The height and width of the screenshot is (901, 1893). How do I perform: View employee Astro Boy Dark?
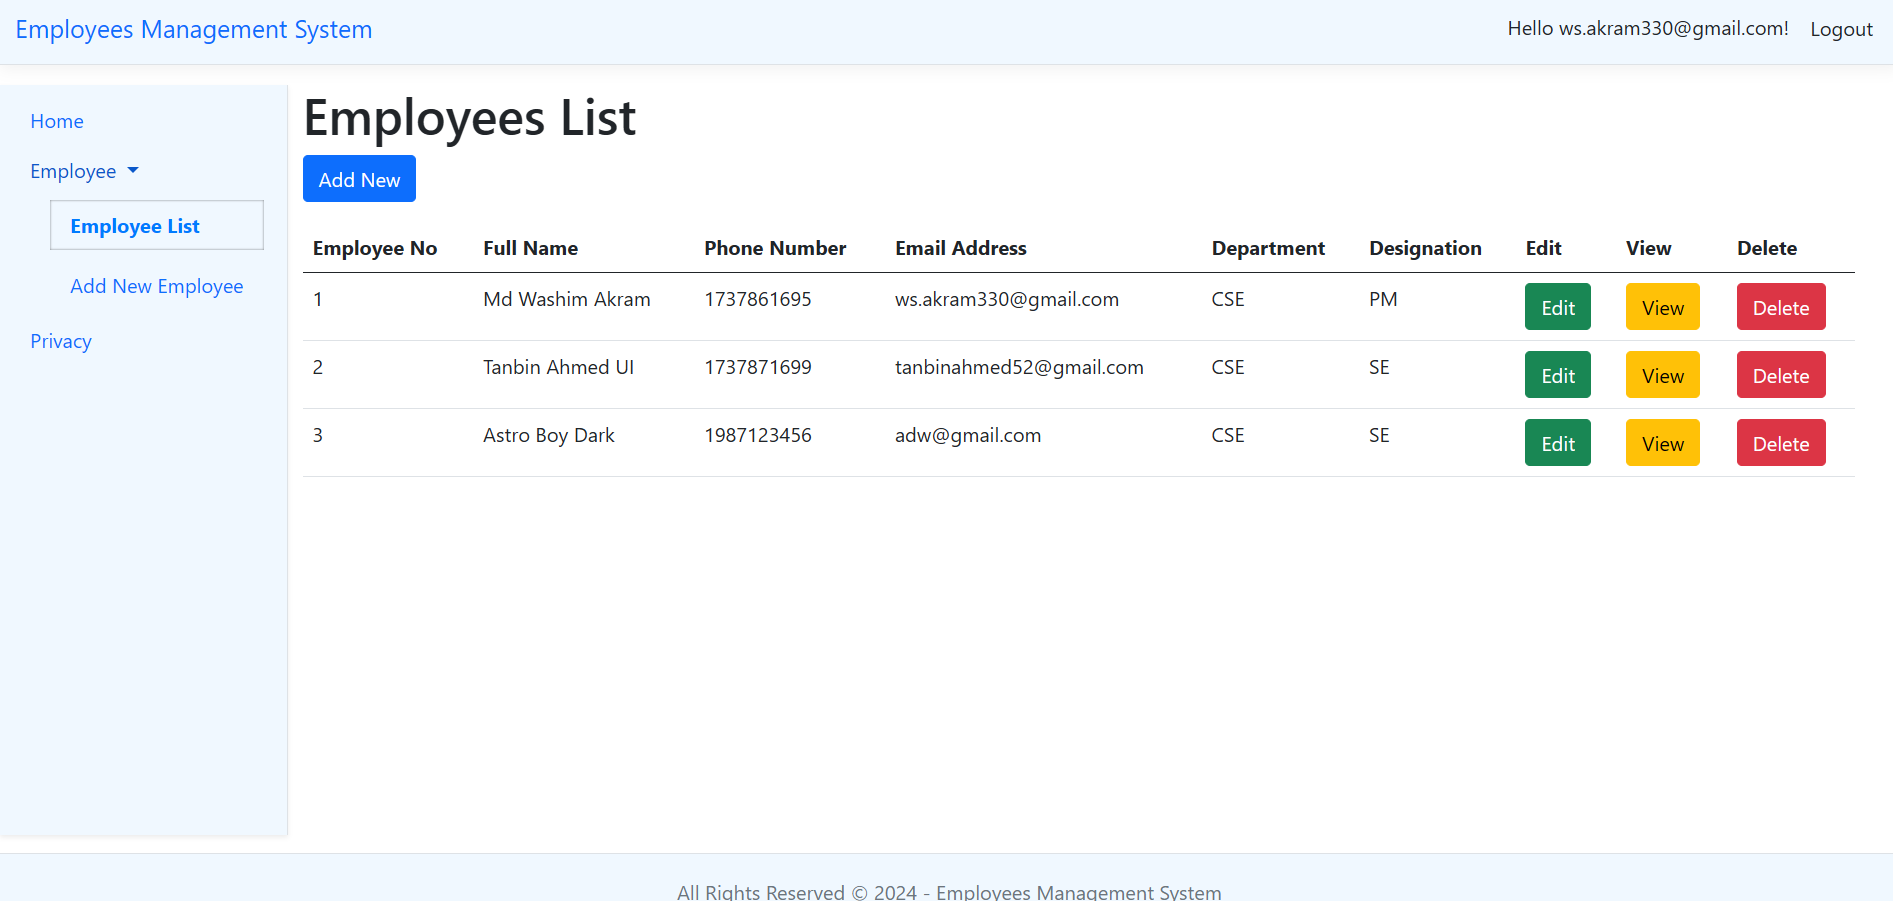pyautogui.click(x=1662, y=443)
